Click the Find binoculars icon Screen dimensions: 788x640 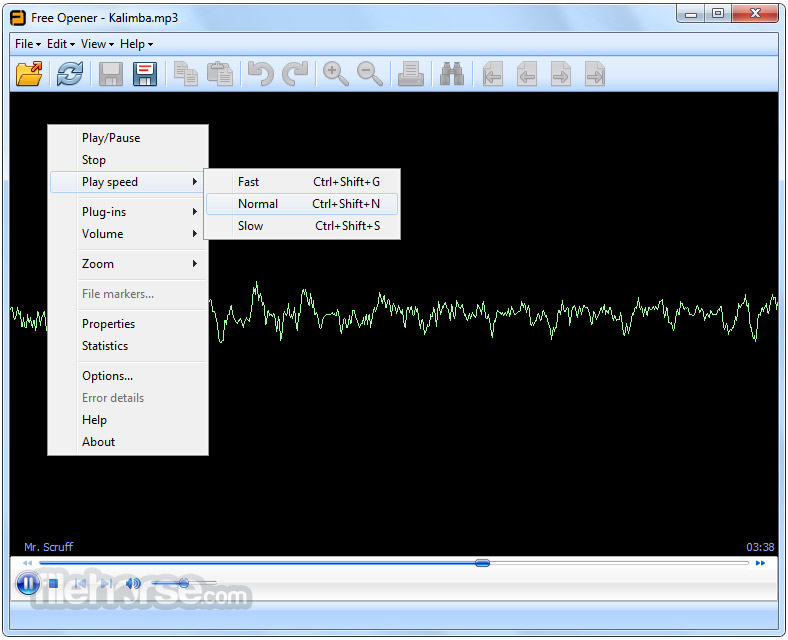pos(452,74)
